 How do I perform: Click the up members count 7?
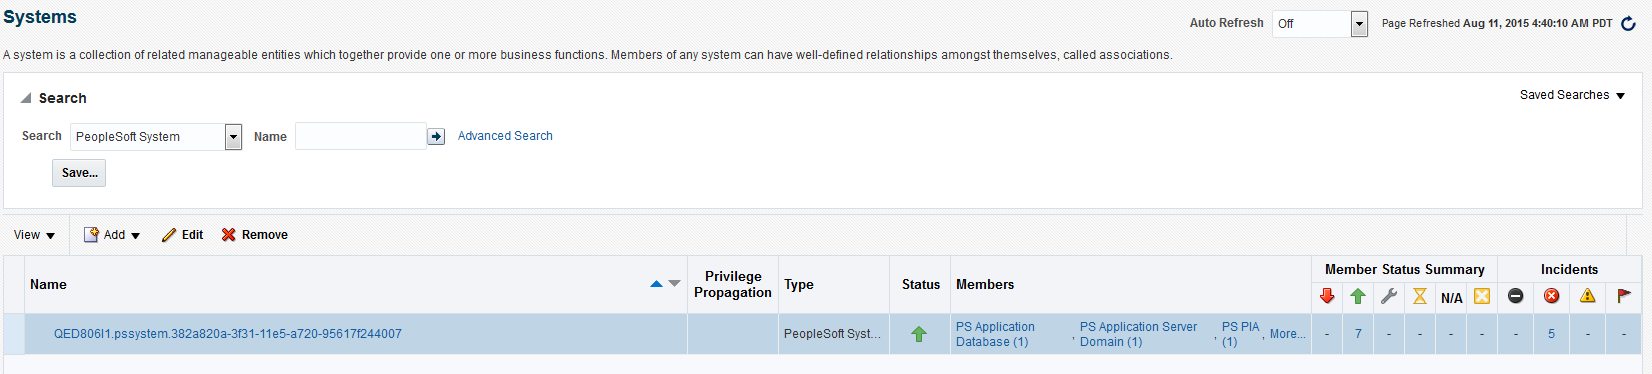pos(1358,334)
